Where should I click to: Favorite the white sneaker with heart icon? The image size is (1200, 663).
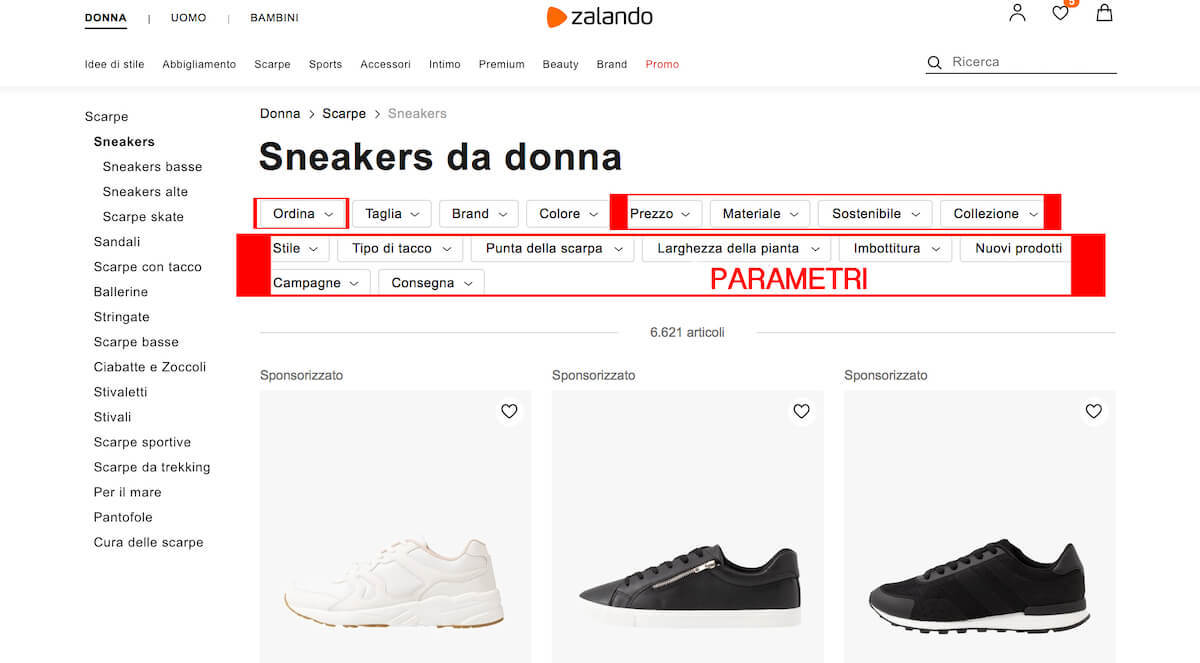[x=509, y=411]
